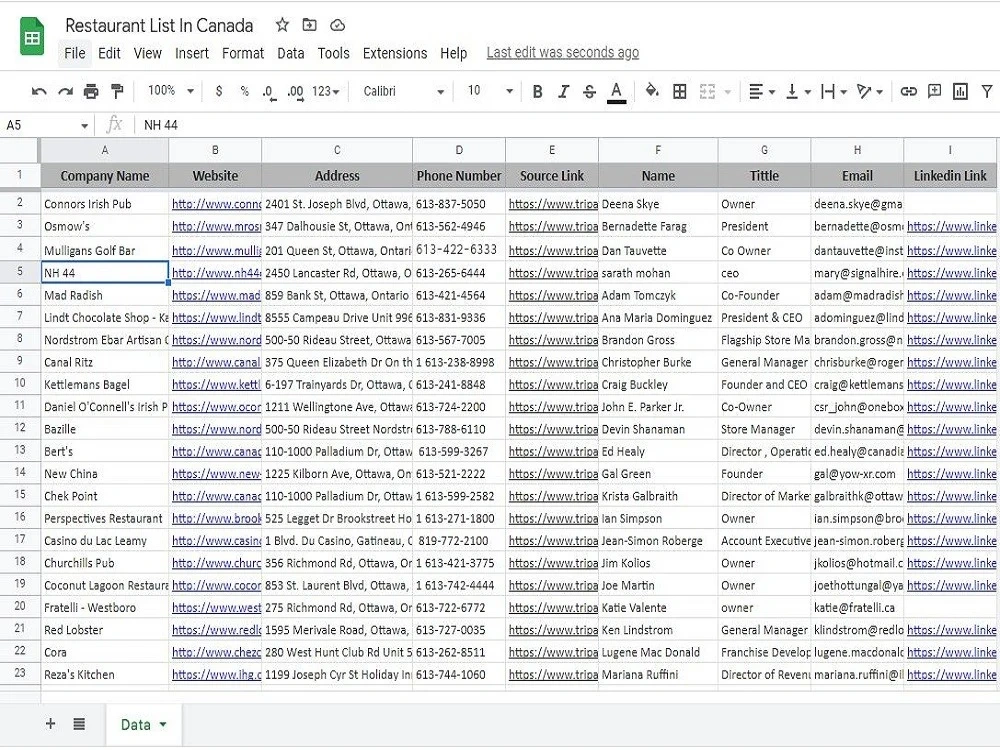Expand the Merge cells dropdown arrow
Viewport: 1000px width, 750px height.
click(x=728, y=92)
